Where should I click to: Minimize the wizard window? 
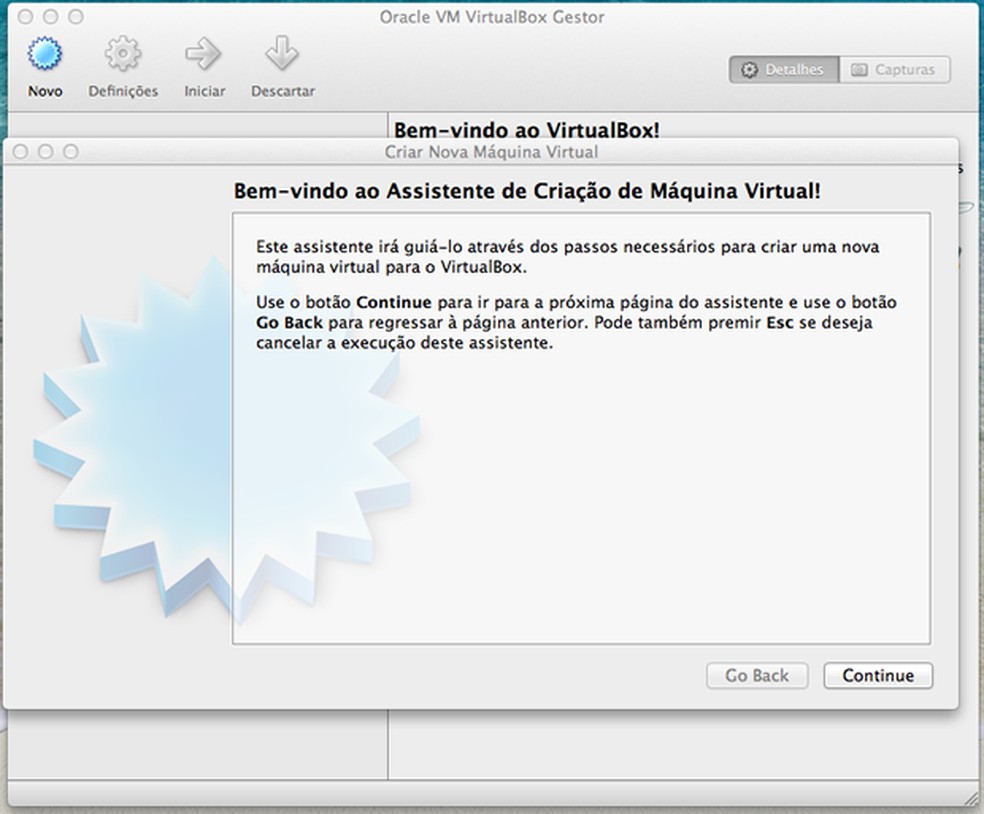[45, 152]
